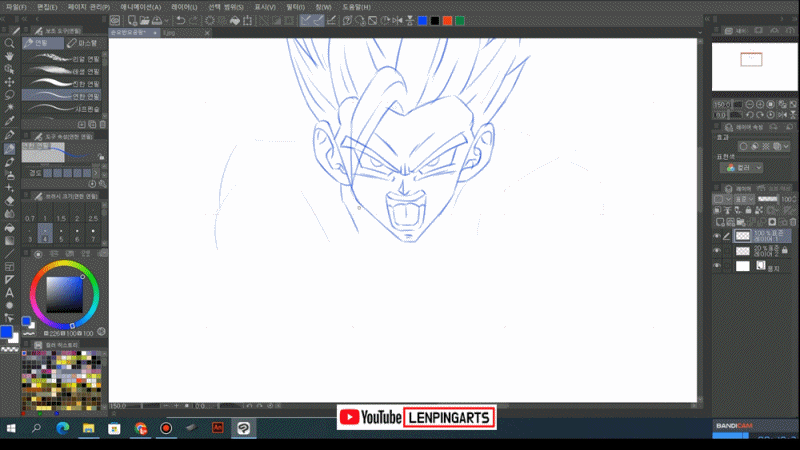
Task: Switch to the 1.jpg canvas tab
Action: click(x=186, y=33)
